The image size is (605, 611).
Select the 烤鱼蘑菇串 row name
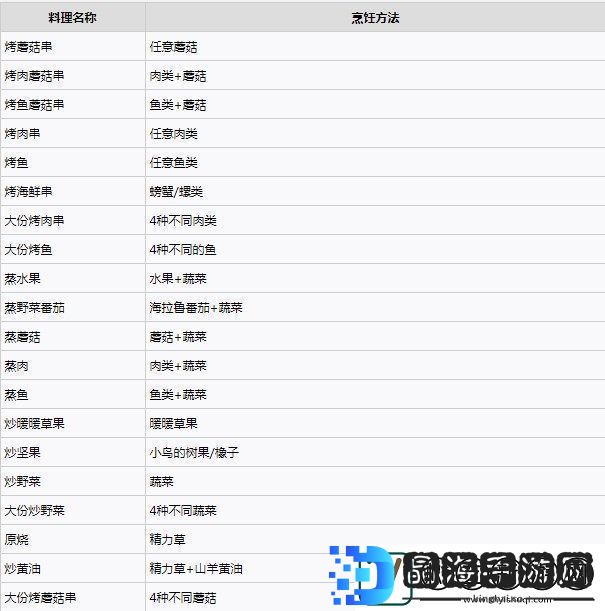pyautogui.click(x=34, y=105)
